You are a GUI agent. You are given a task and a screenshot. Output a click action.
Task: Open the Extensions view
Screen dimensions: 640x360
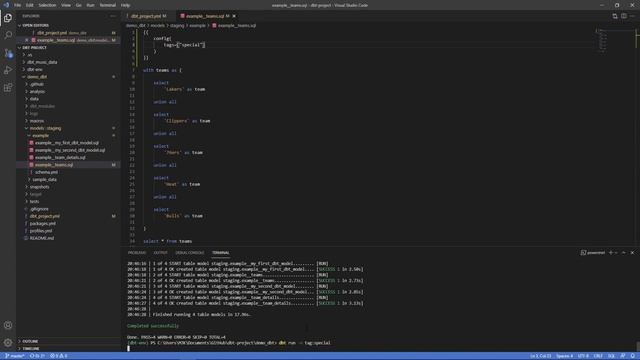[8, 88]
